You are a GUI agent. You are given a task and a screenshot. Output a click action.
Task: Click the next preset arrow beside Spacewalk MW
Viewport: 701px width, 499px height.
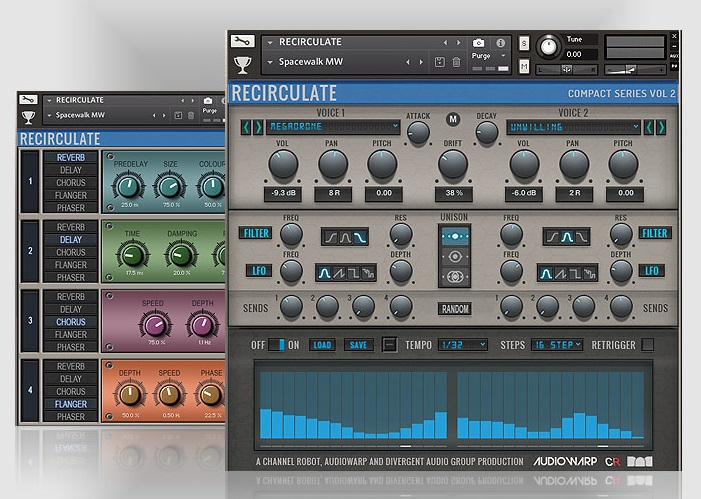tap(421, 62)
